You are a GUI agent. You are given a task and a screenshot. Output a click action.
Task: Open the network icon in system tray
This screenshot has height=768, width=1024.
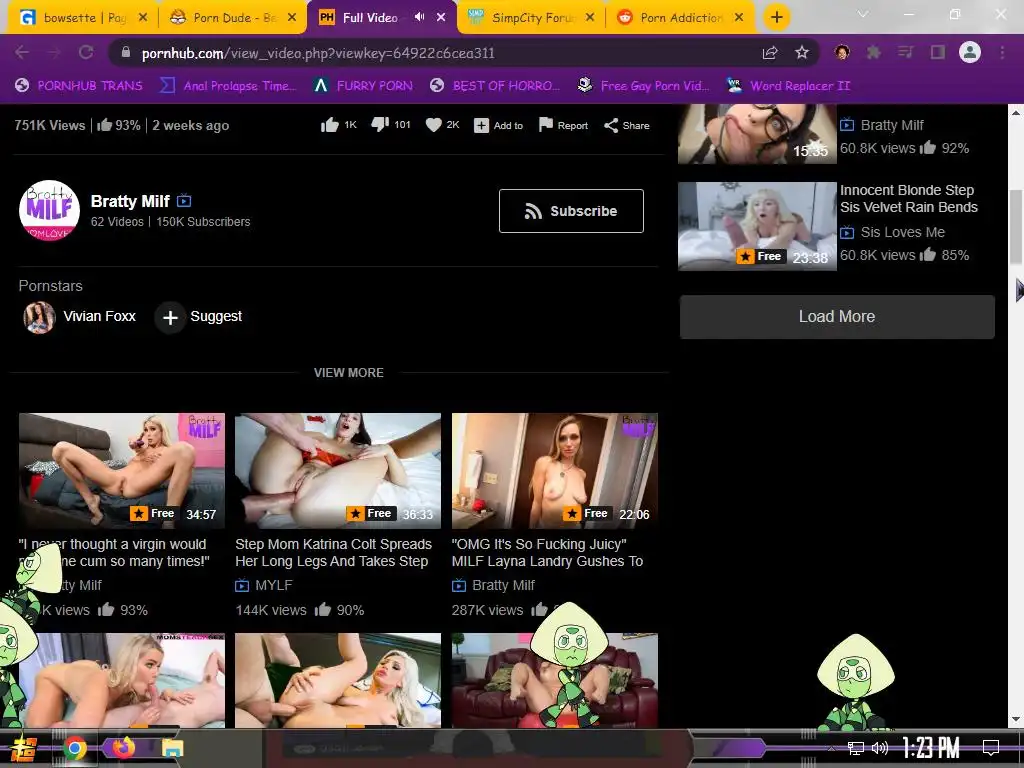[x=855, y=748]
